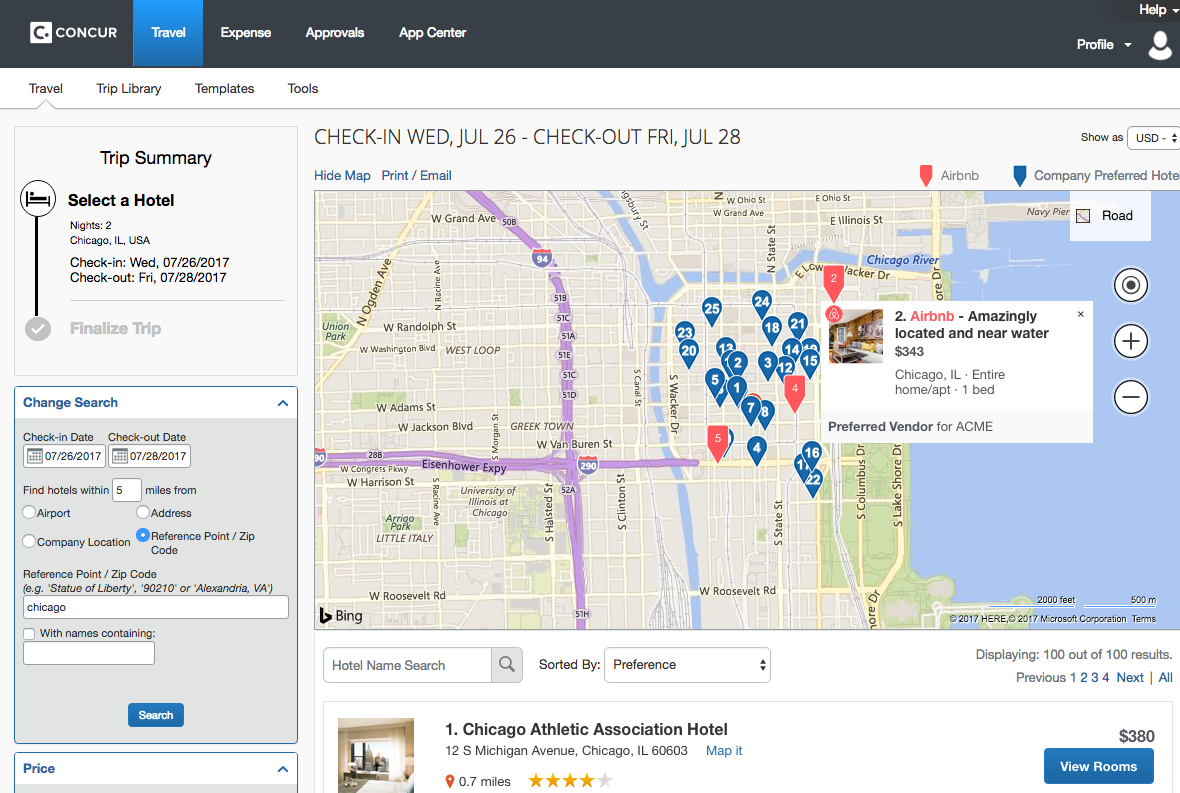Click the Hide Map link
The height and width of the screenshot is (793, 1180).
point(342,175)
